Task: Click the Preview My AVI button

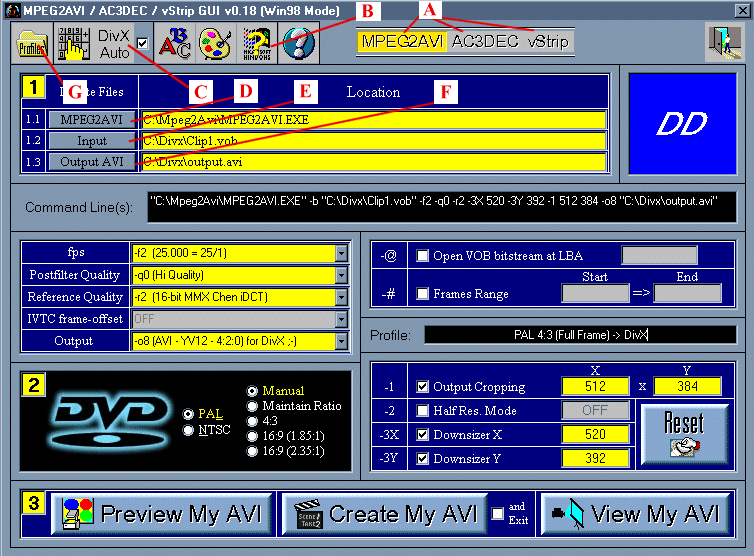Action: click(x=162, y=514)
